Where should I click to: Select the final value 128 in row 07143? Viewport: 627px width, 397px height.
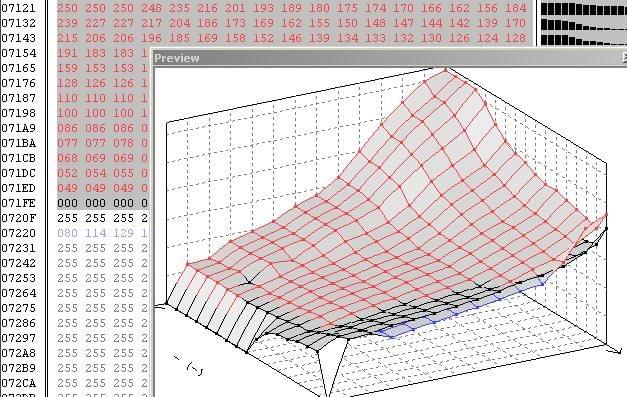[x=515, y=38]
